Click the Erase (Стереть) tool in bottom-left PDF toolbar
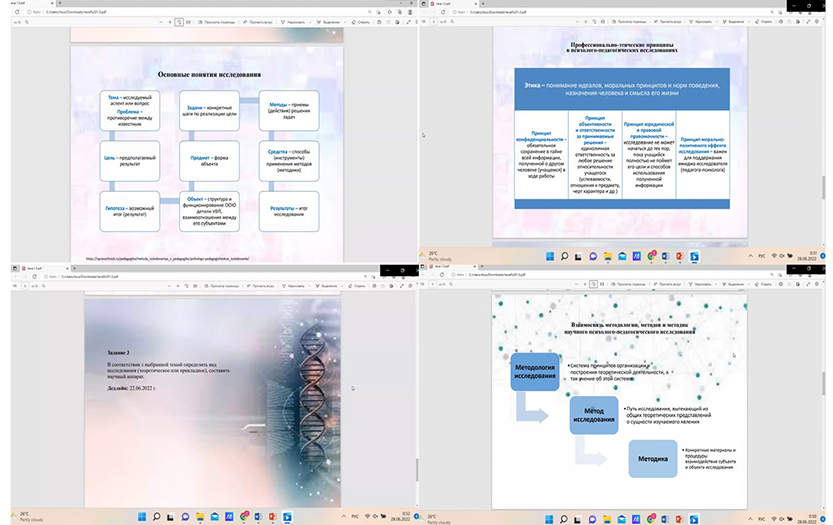 (367, 284)
